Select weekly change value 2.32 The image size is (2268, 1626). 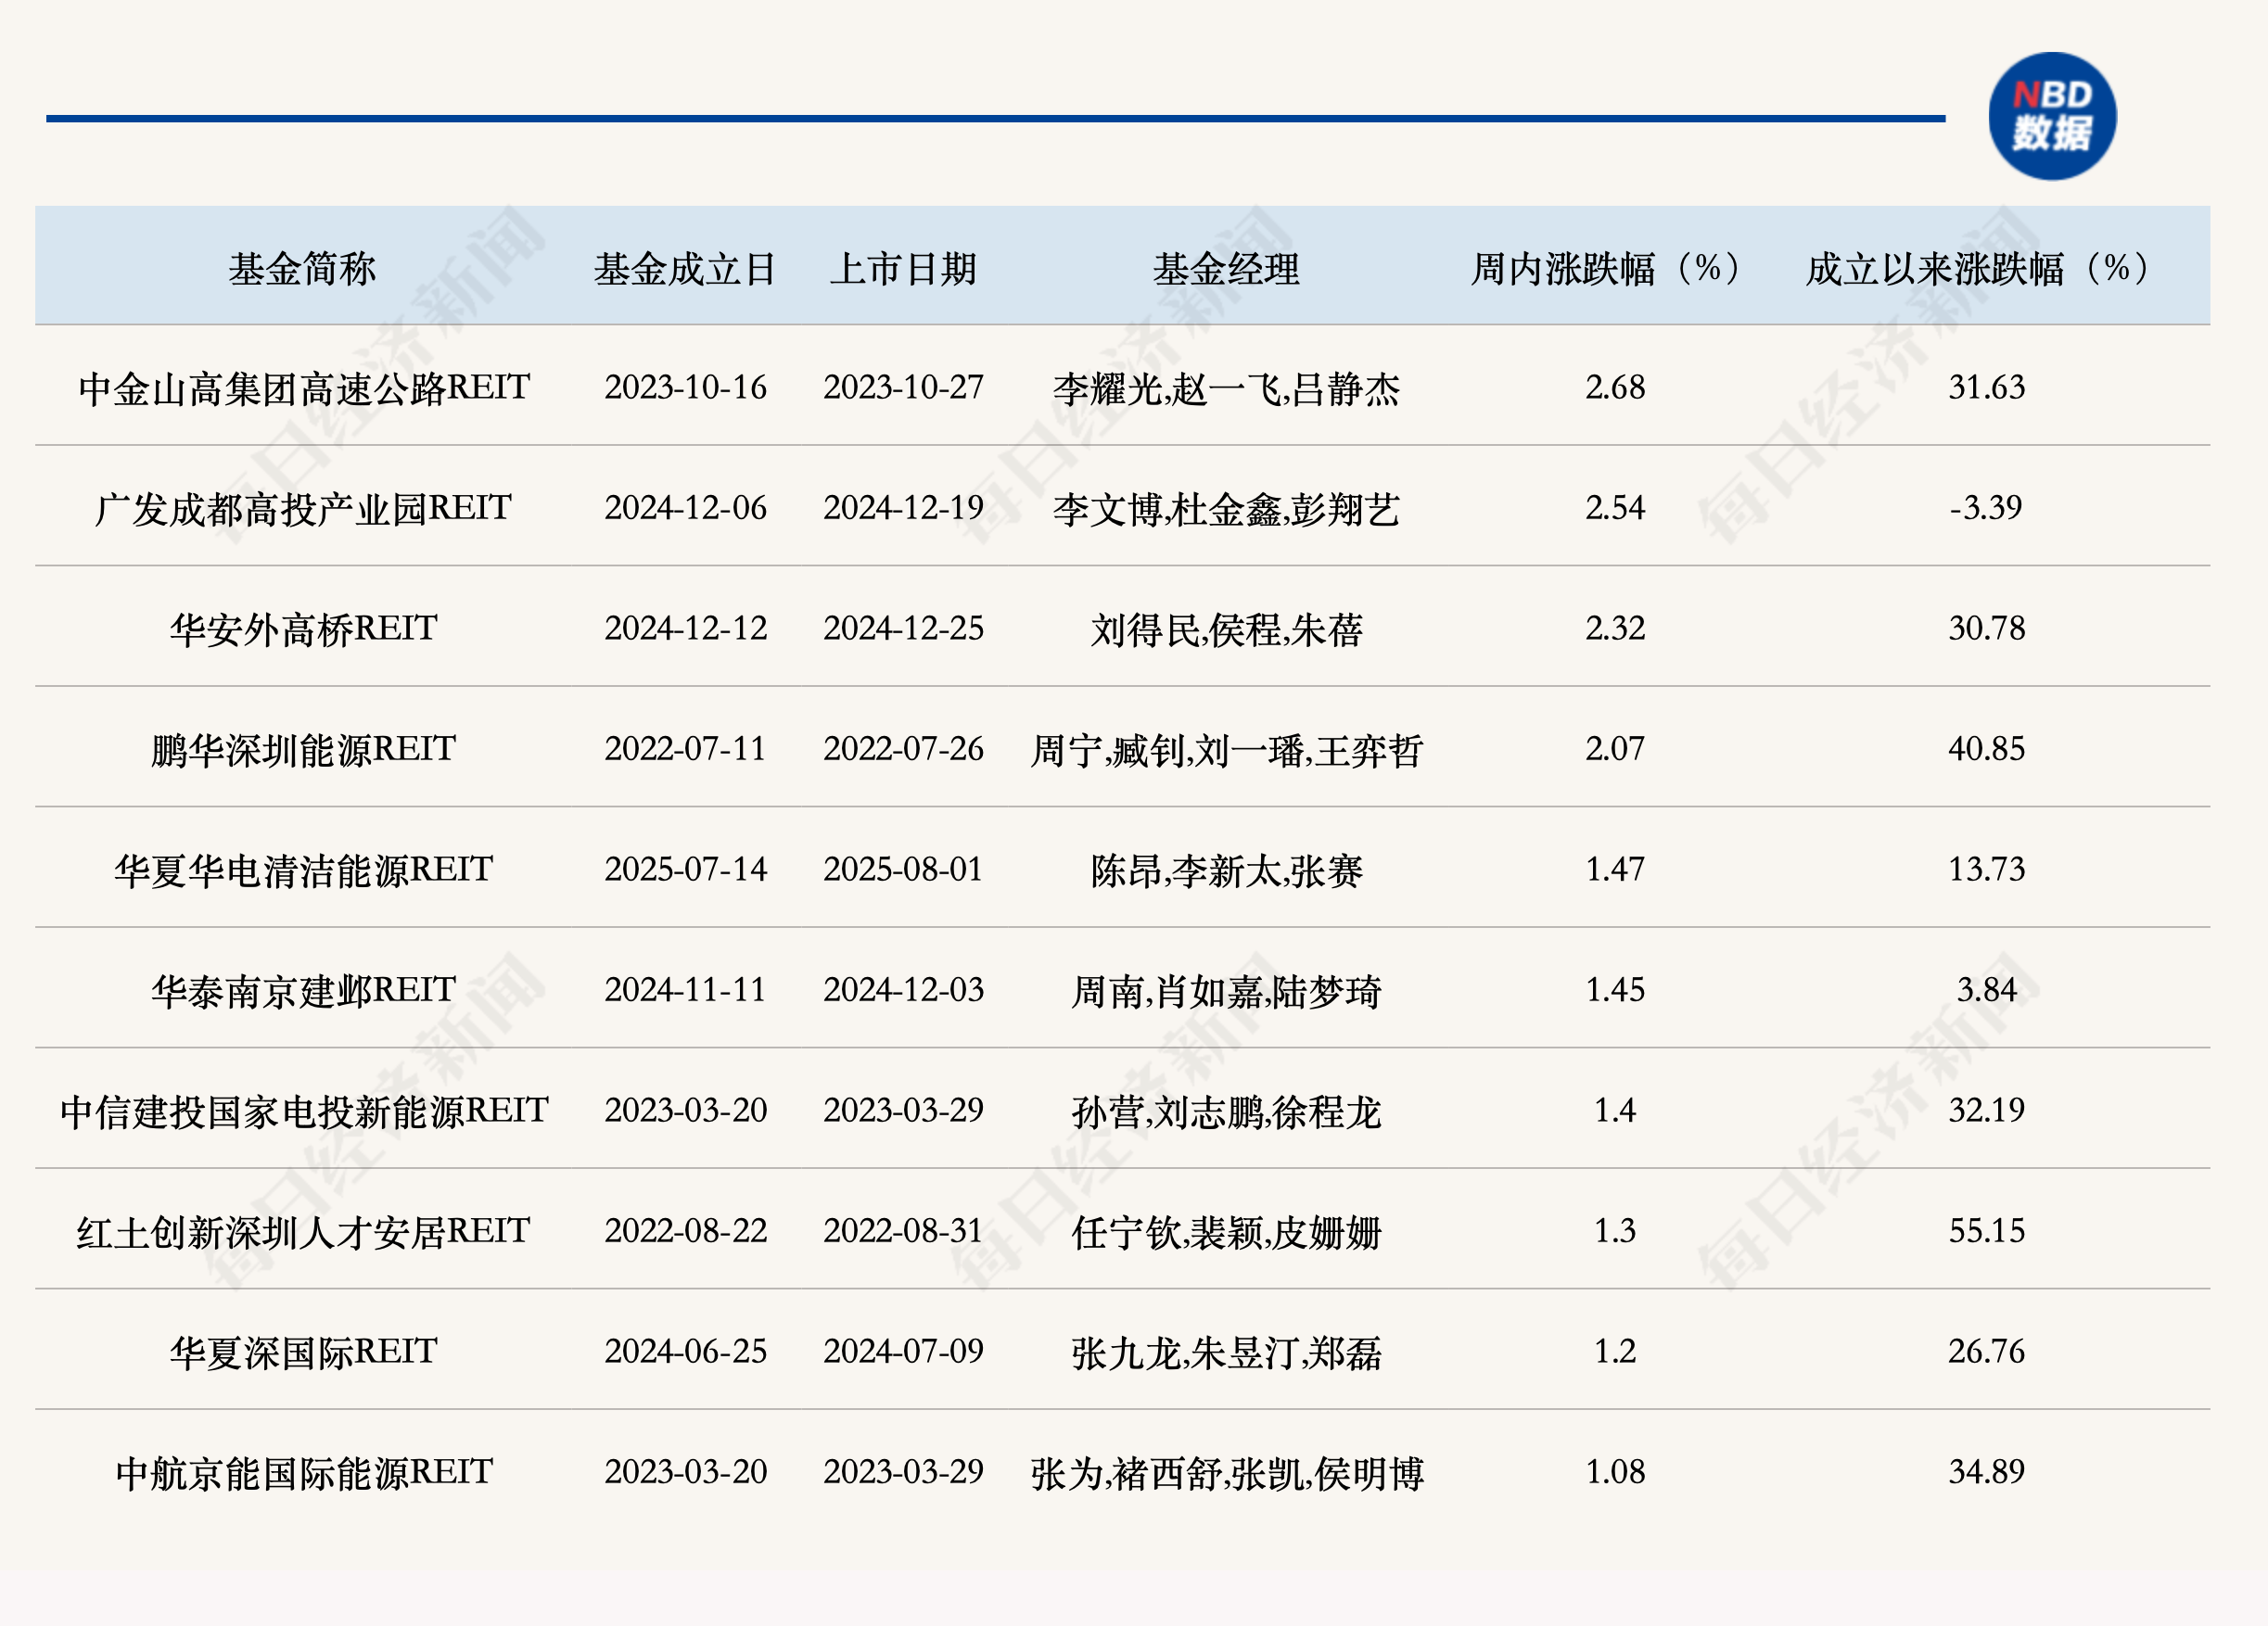point(1615,629)
